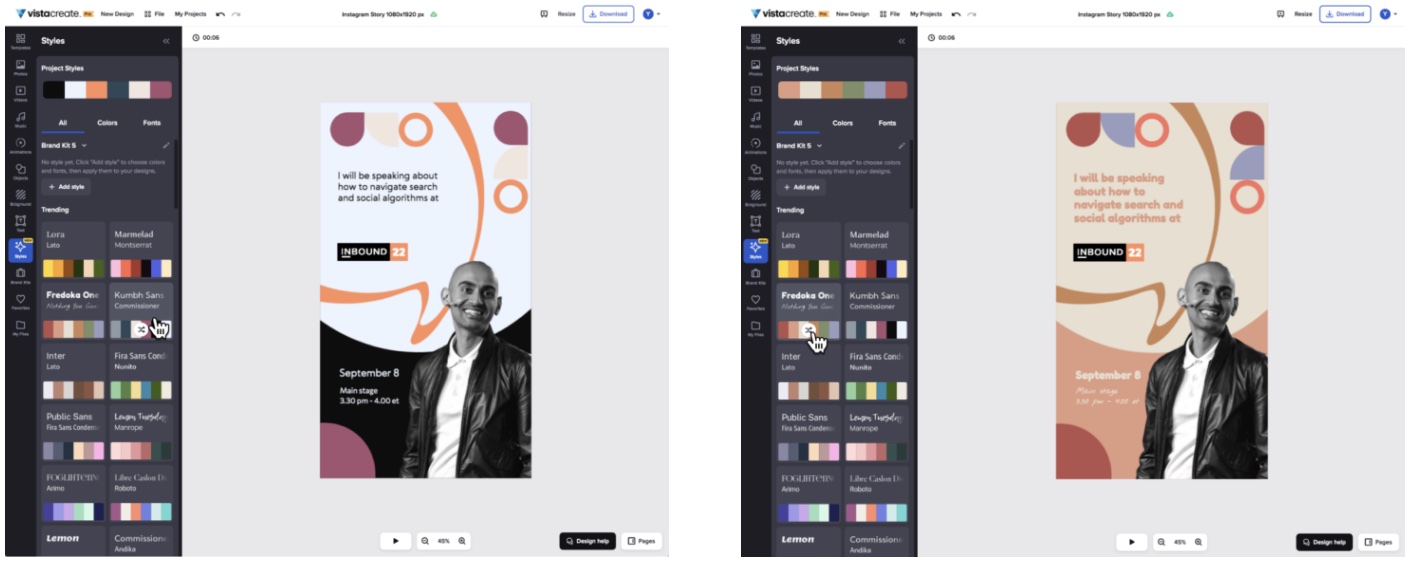The height and width of the screenshot is (566, 1412).
Task: Open the Music panel in right window
Action: point(756,119)
